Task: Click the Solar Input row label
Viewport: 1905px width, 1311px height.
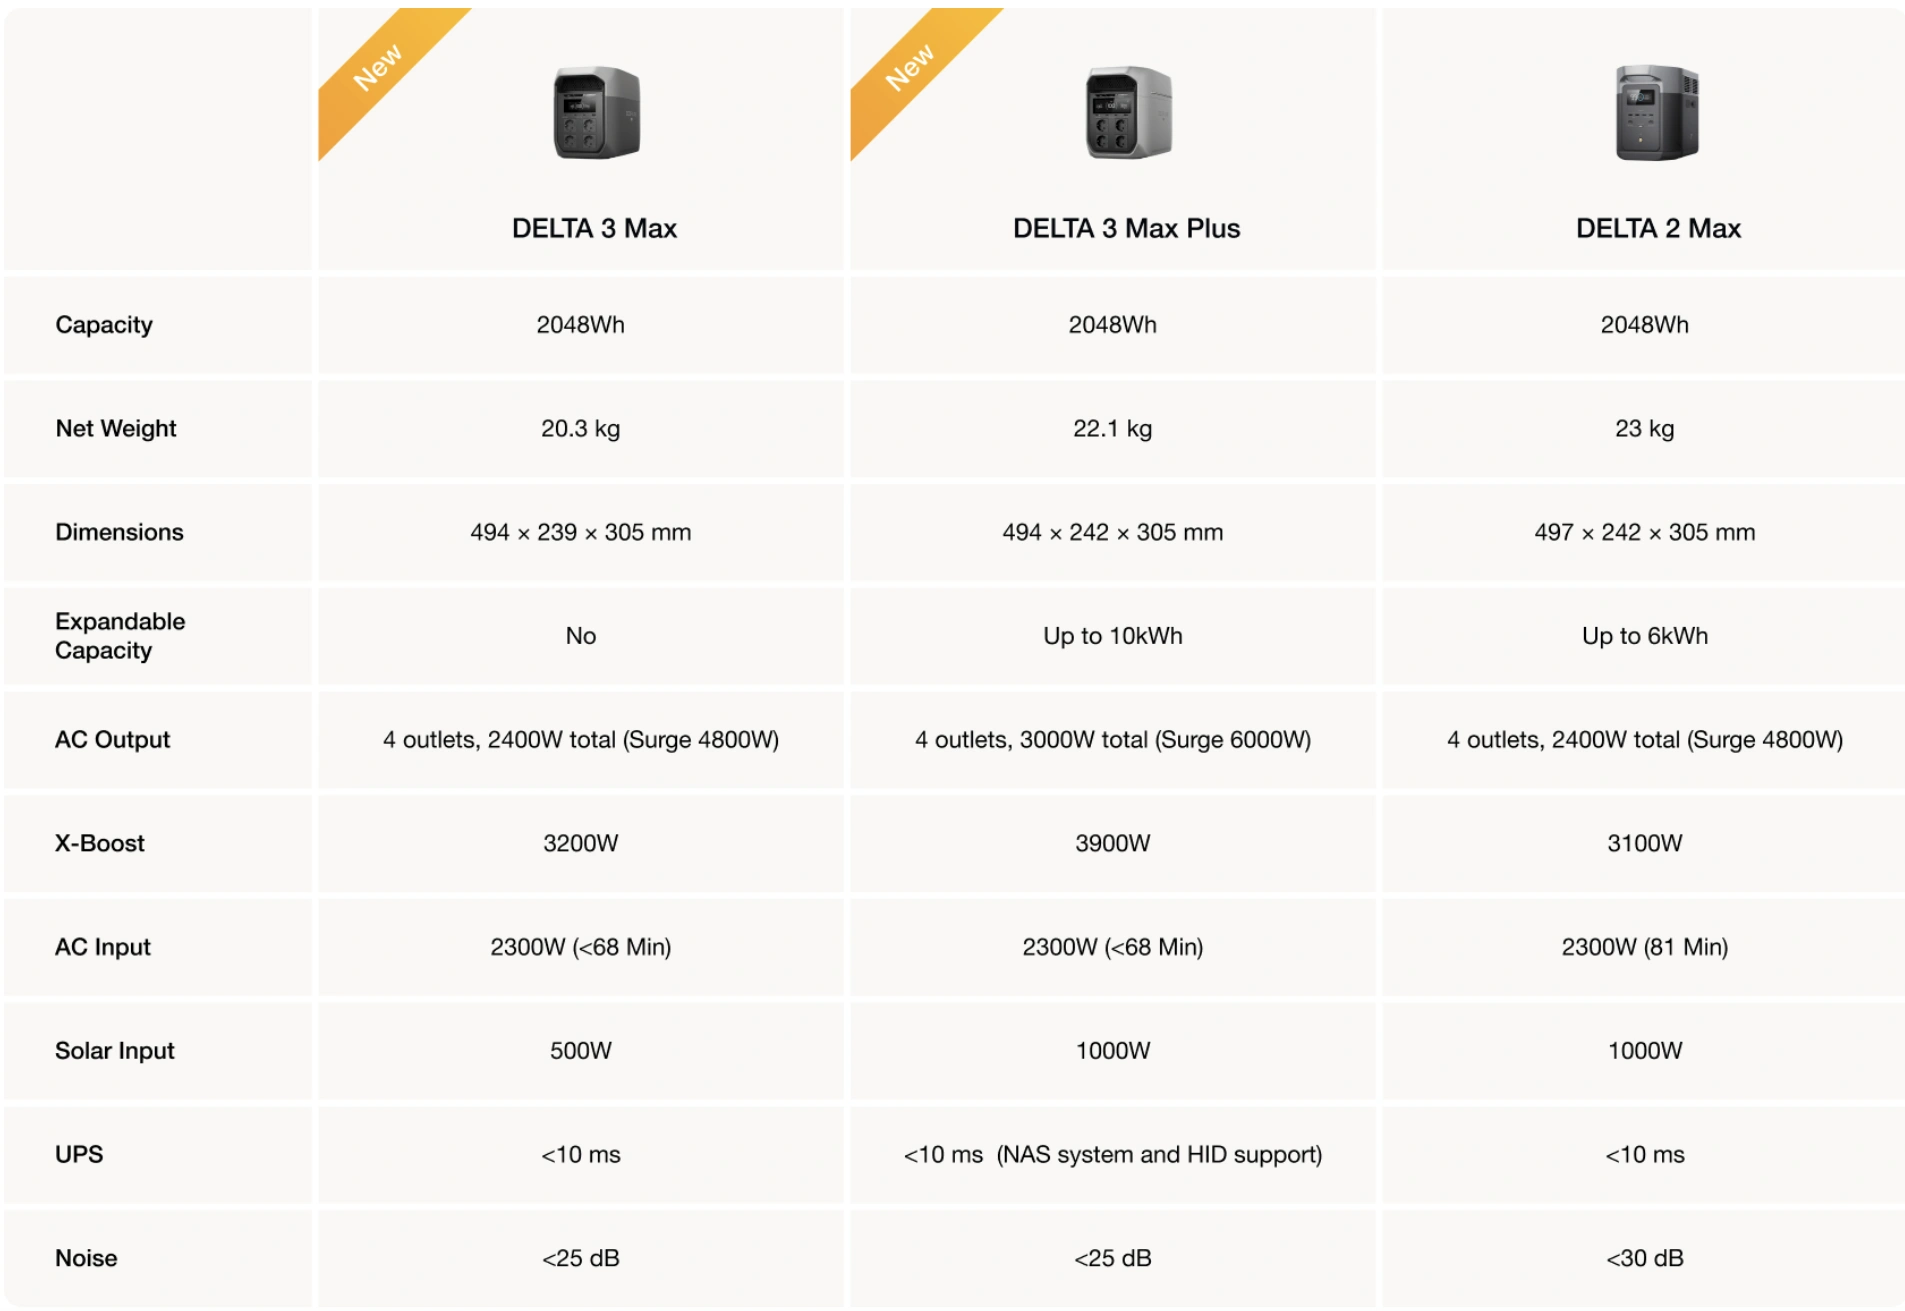Action: click(x=115, y=1051)
